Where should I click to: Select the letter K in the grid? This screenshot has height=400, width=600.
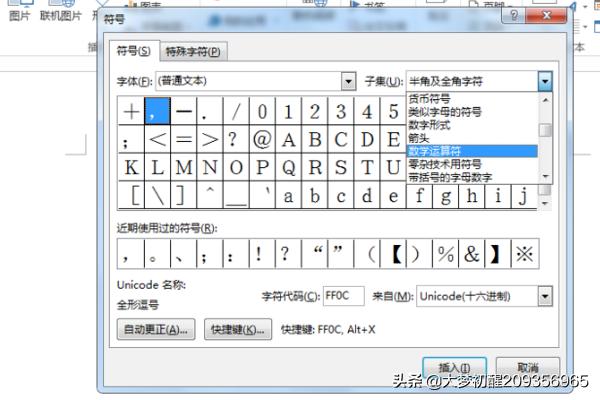131,167
